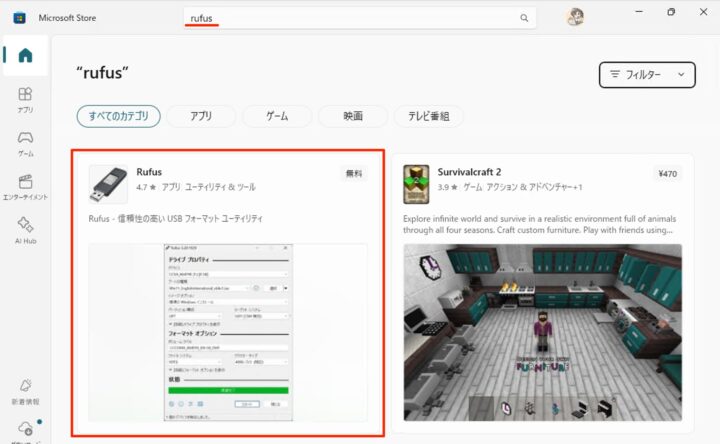This screenshot has height=444, width=720.
Task: Click the 無料 price badge on Rufus
Action: click(x=354, y=174)
